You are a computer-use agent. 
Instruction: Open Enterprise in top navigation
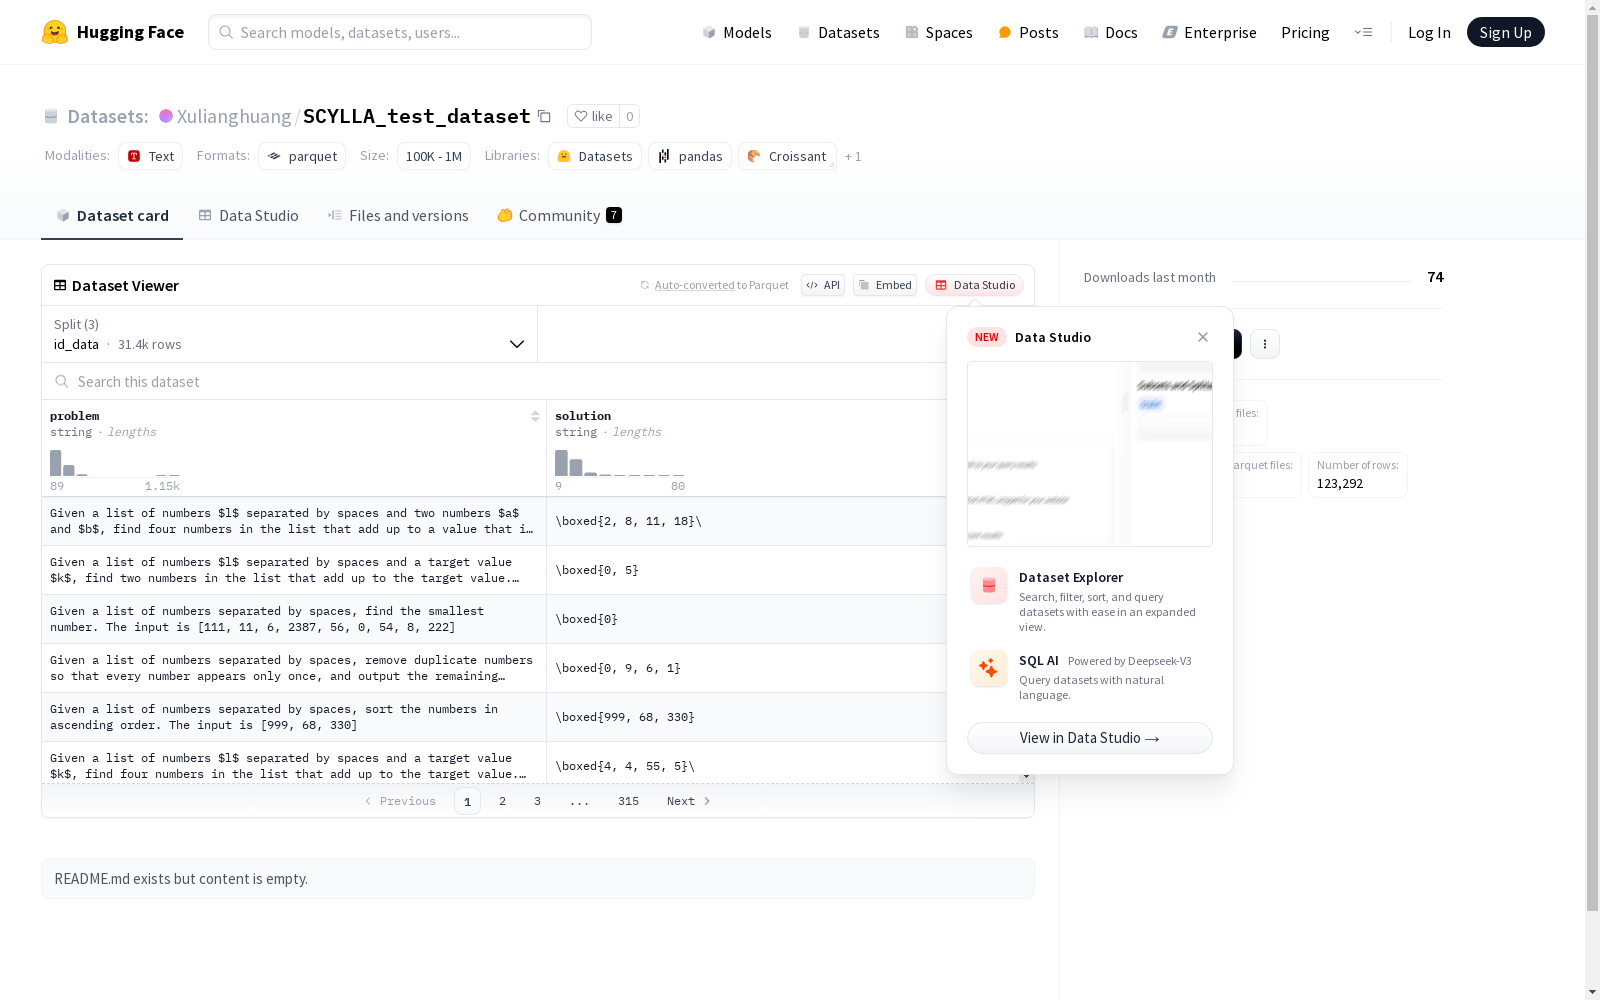coord(1209,32)
